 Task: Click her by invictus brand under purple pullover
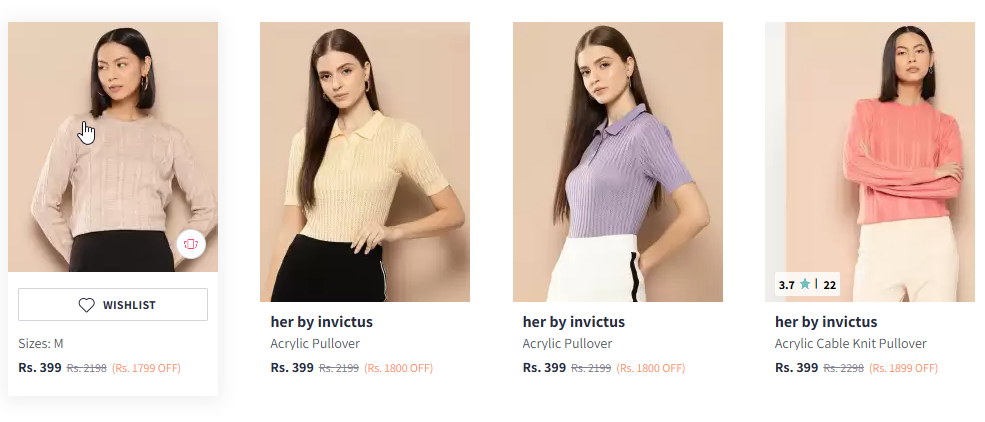(x=574, y=322)
